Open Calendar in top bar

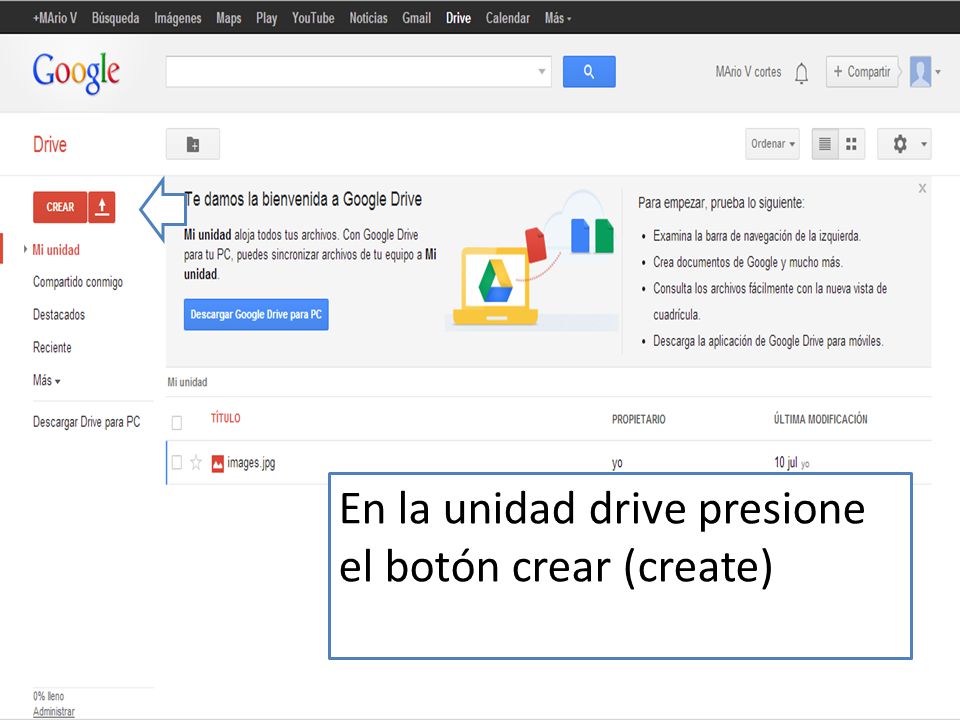(x=508, y=18)
